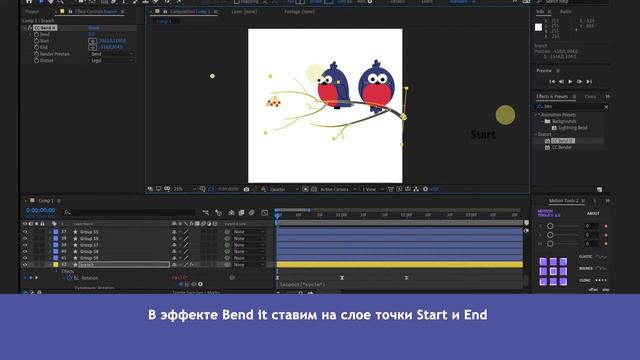Click the expression pick whip for Rotation

(194, 284)
